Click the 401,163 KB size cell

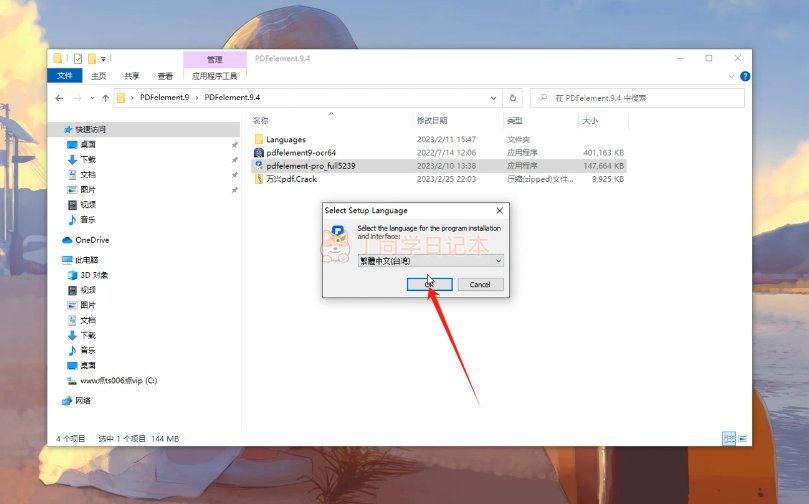pyautogui.click(x=604, y=153)
